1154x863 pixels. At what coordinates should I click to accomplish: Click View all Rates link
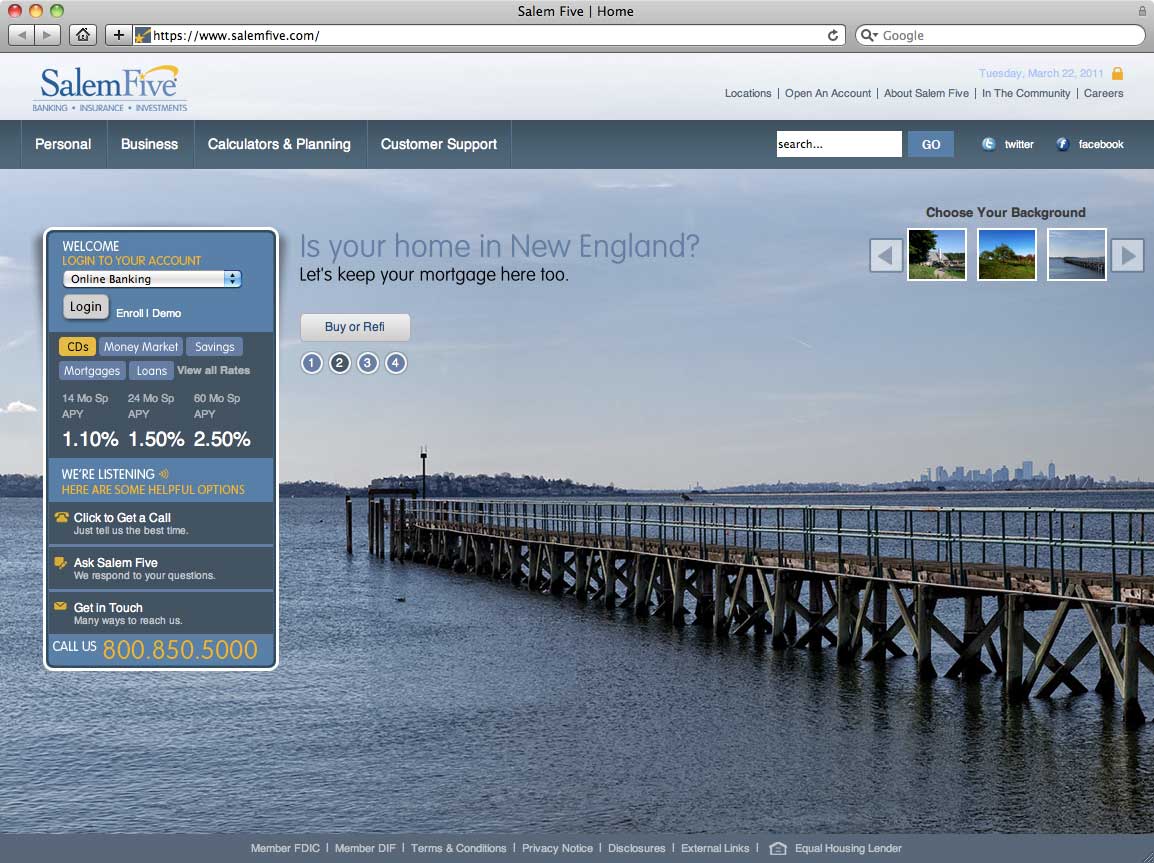point(213,370)
